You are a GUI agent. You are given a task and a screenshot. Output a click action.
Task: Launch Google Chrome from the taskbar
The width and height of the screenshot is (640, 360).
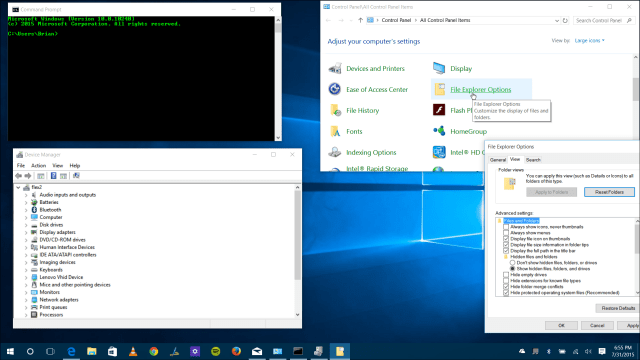(153, 351)
